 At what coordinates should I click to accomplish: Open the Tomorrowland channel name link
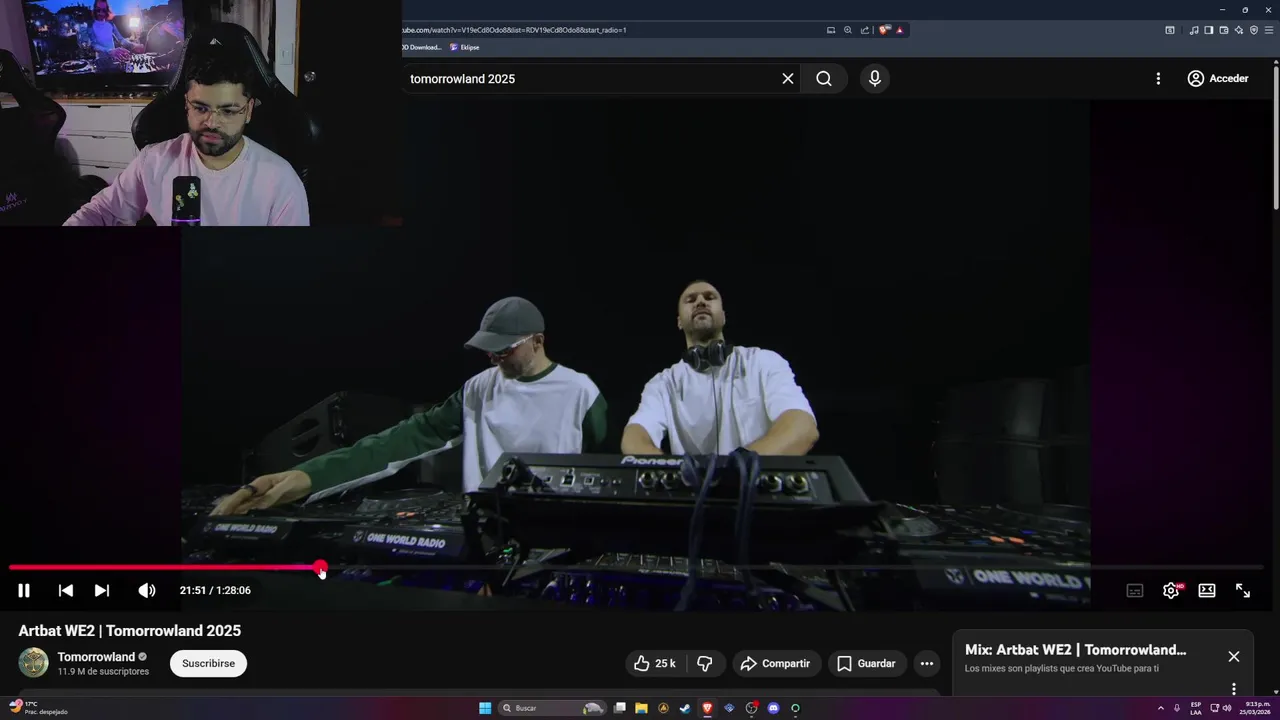96,657
